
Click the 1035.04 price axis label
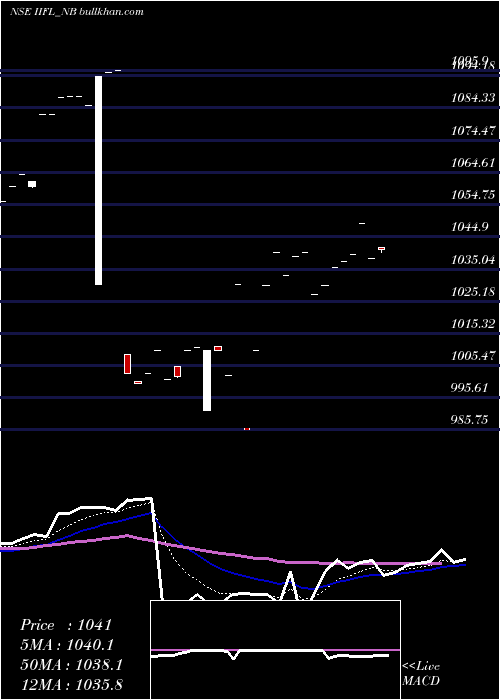(473, 259)
